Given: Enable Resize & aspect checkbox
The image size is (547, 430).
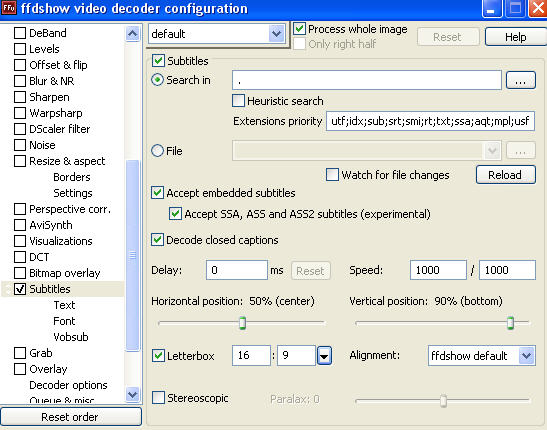Looking at the screenshot, I should click(20, 161).
